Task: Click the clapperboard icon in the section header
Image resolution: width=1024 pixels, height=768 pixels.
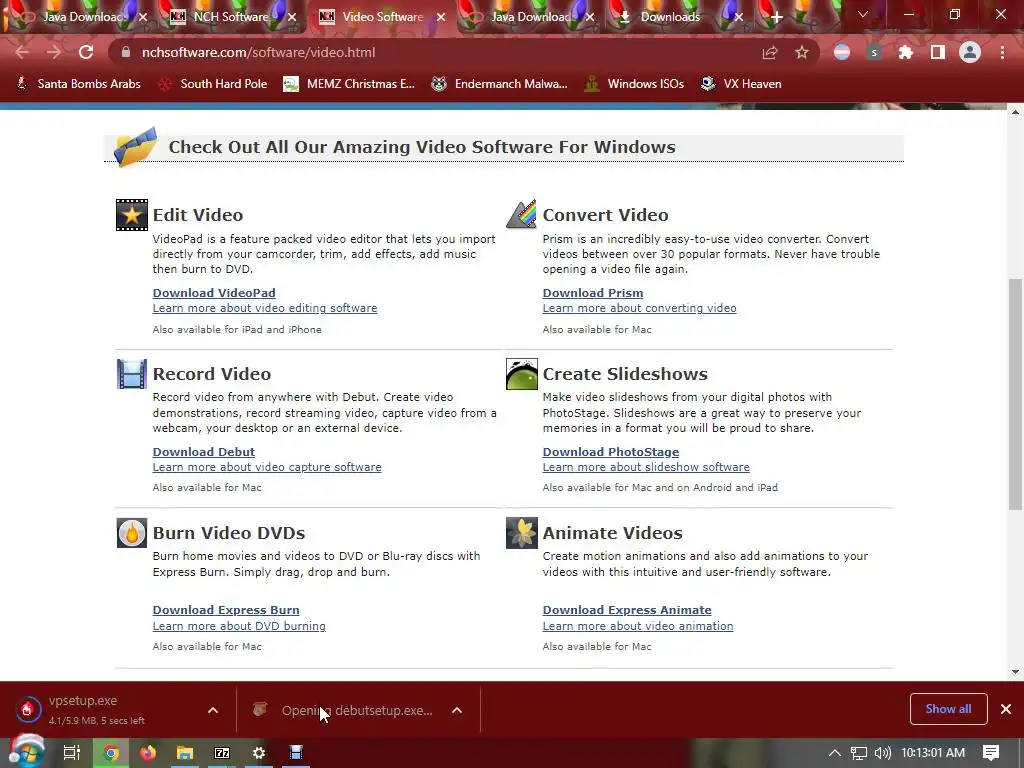Action: (136, 147)
